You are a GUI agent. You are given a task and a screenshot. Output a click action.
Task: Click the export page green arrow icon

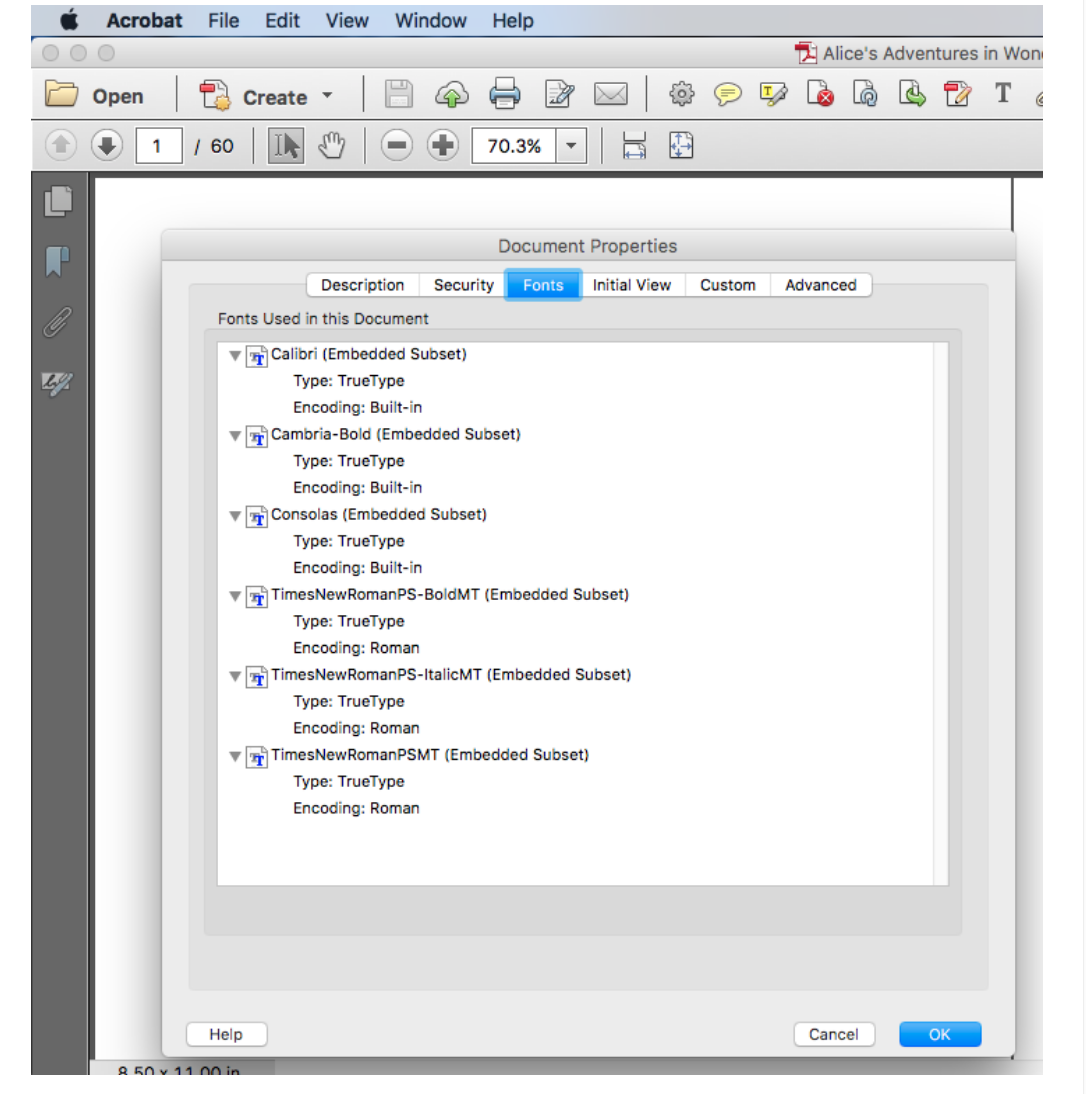(912, 93)
